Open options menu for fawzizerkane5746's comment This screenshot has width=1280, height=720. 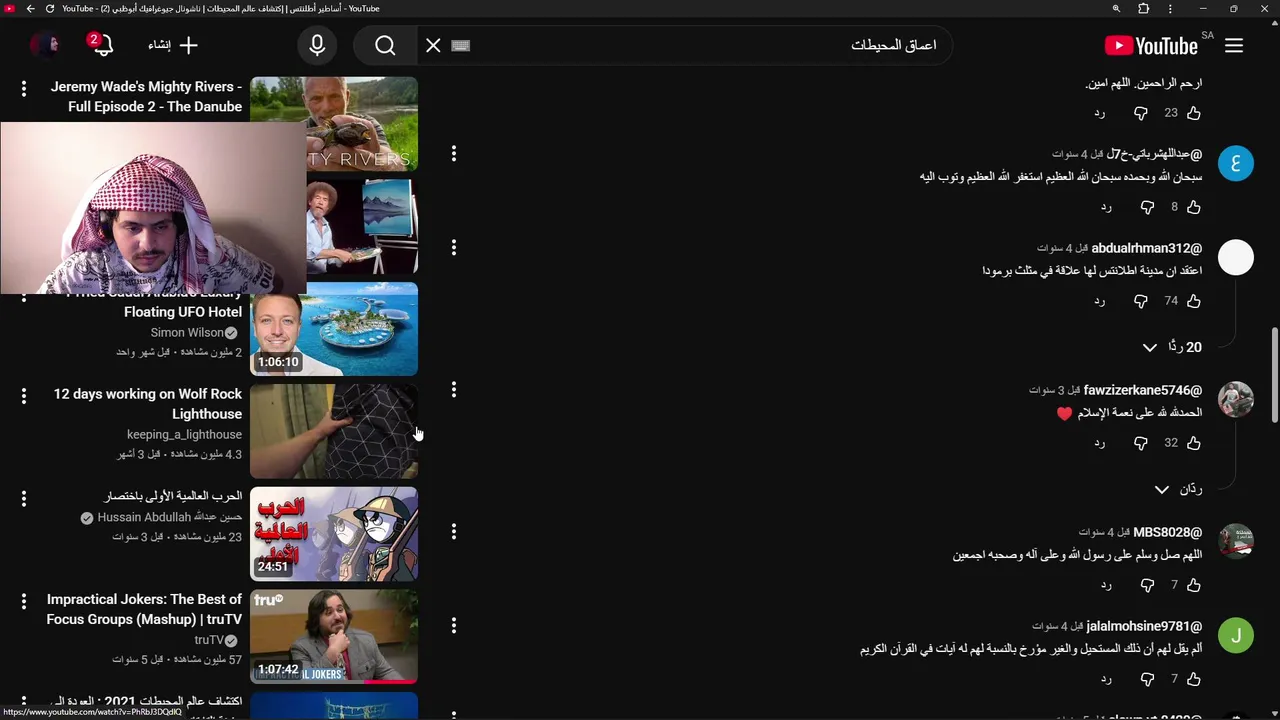coord(454,389)
